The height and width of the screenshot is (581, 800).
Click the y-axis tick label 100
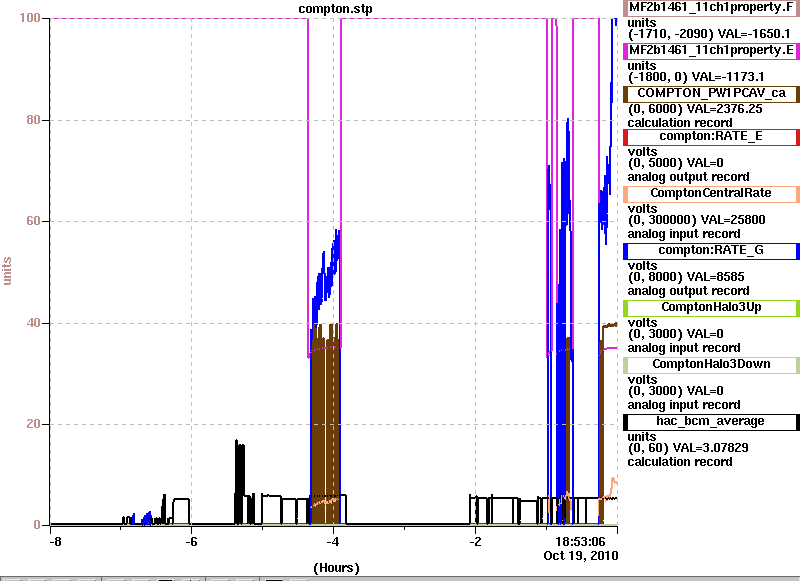click(x=30, y=18)
